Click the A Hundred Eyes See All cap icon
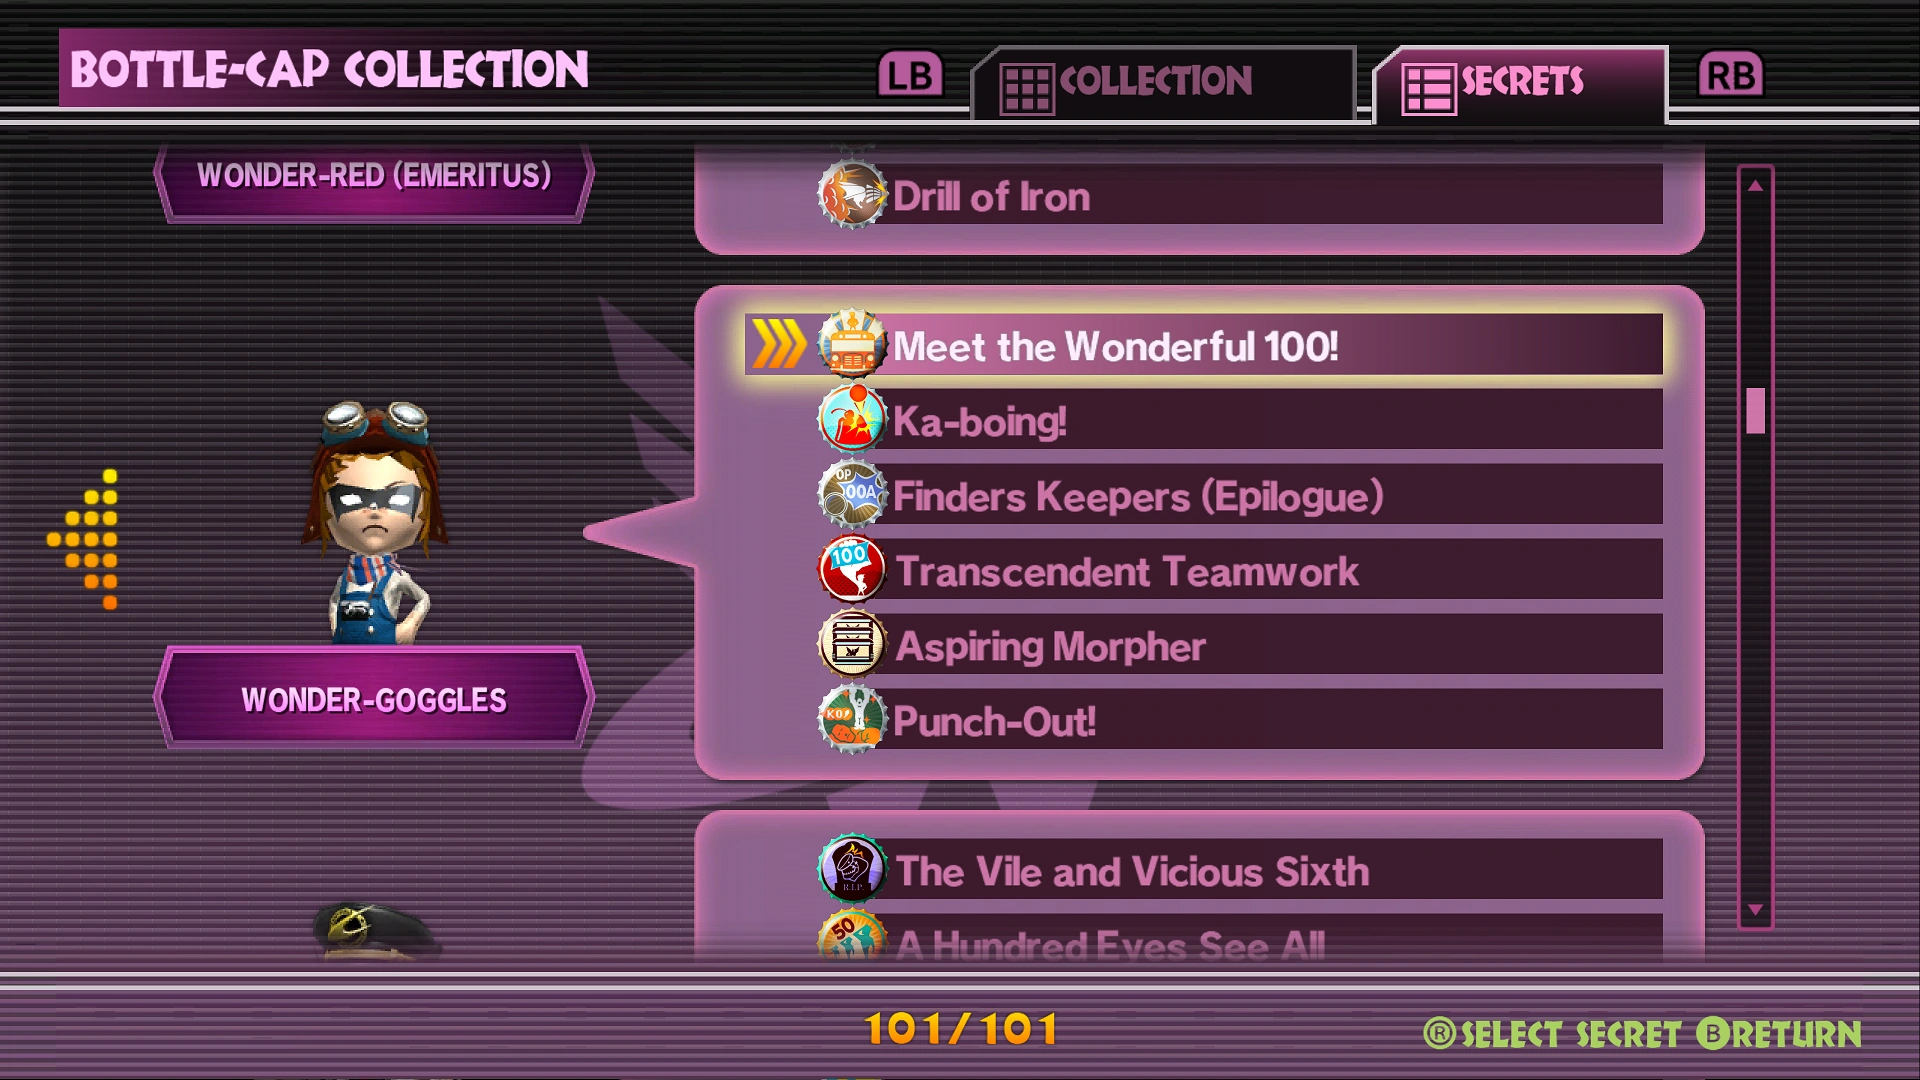The width and height of the screenshot is (1920, 1080). [x=852, y=936]
